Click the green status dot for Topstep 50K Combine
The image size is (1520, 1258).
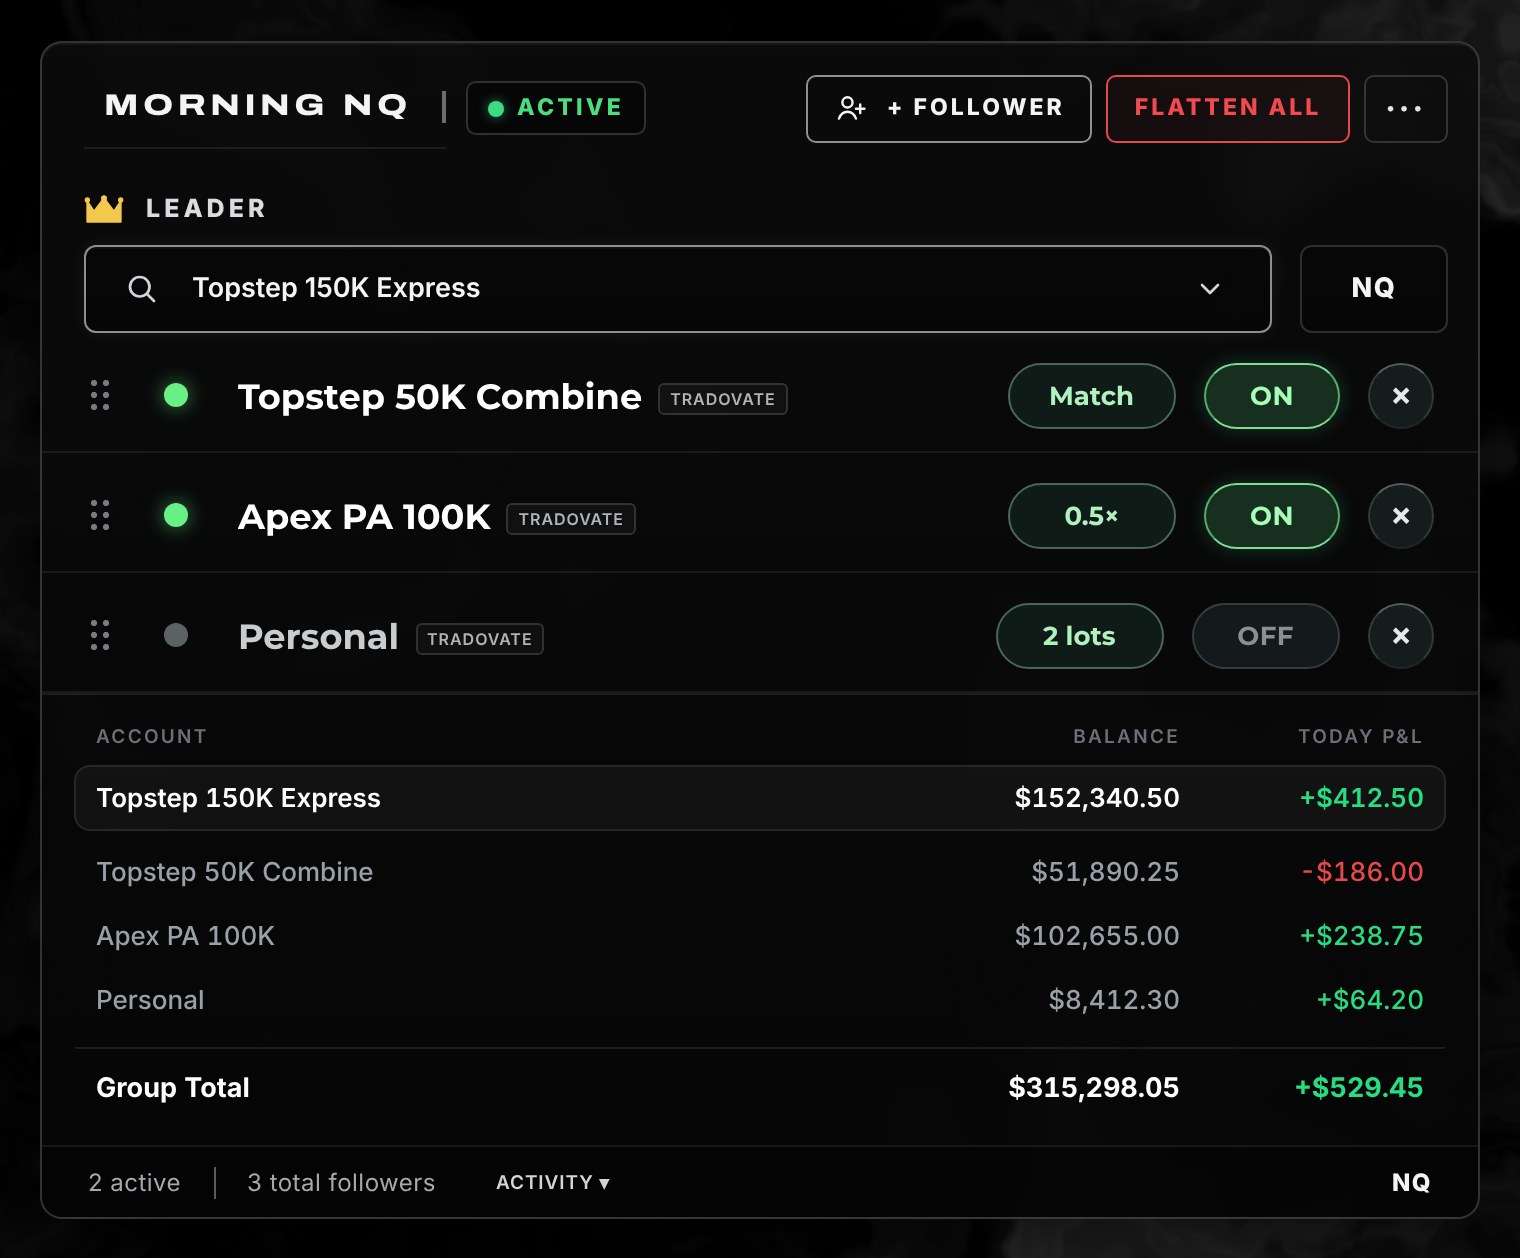tap(176, 395)
